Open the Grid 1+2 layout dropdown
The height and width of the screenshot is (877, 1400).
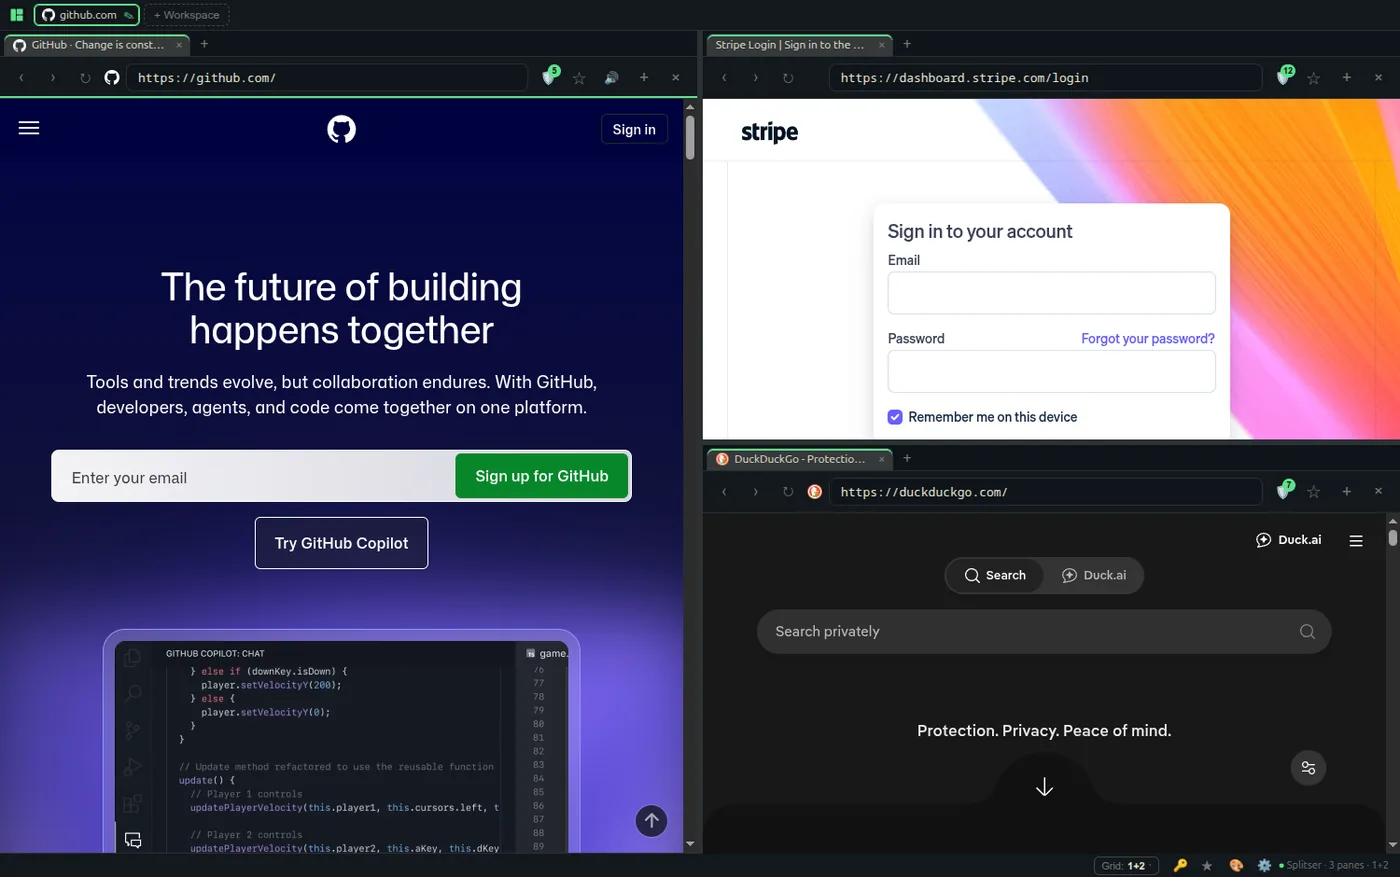[x=1126, y=865]
